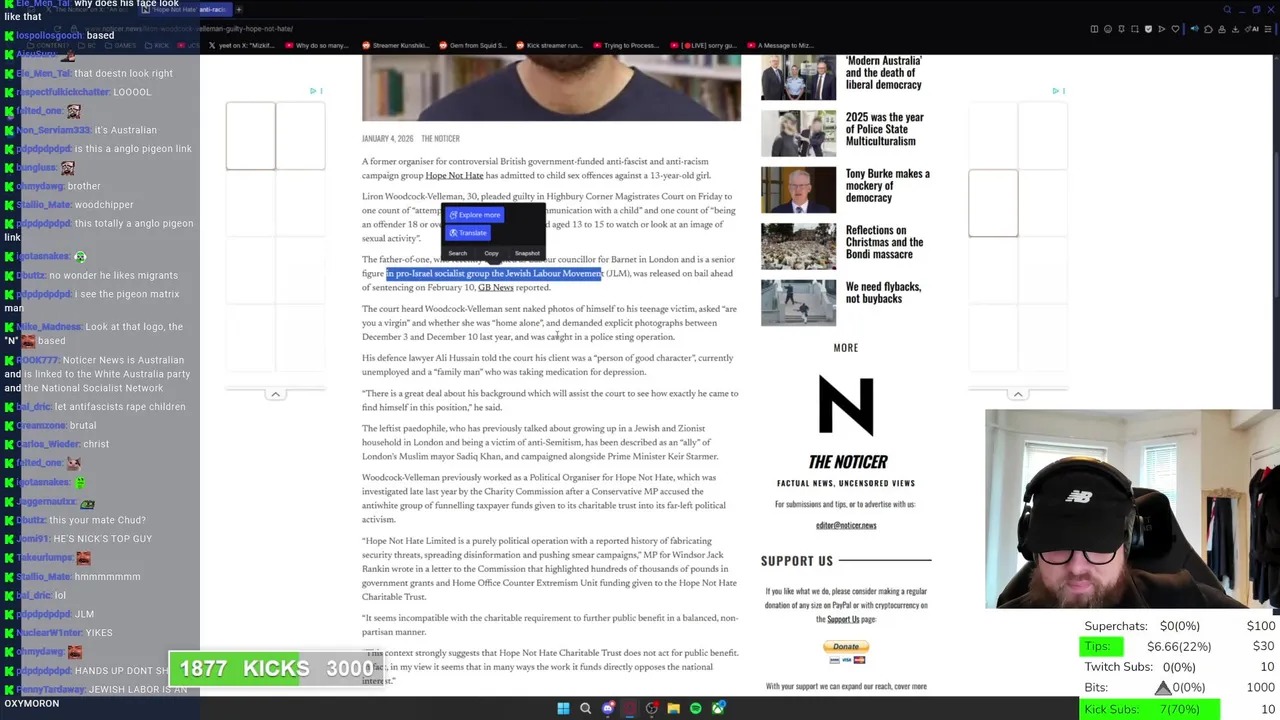
Task: Open 'Modern Australia and the death of liberal democracy' article
Action: (x=883, y=72)
